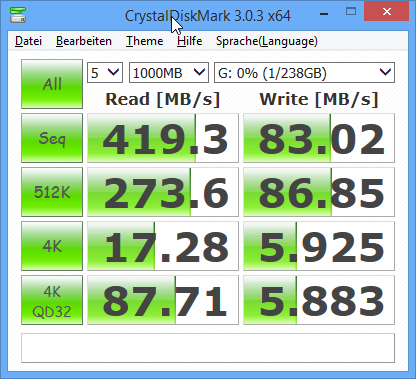Click the 4K read result 17.28
This screenshot has height=379, width=416.
tap(163, 246)
